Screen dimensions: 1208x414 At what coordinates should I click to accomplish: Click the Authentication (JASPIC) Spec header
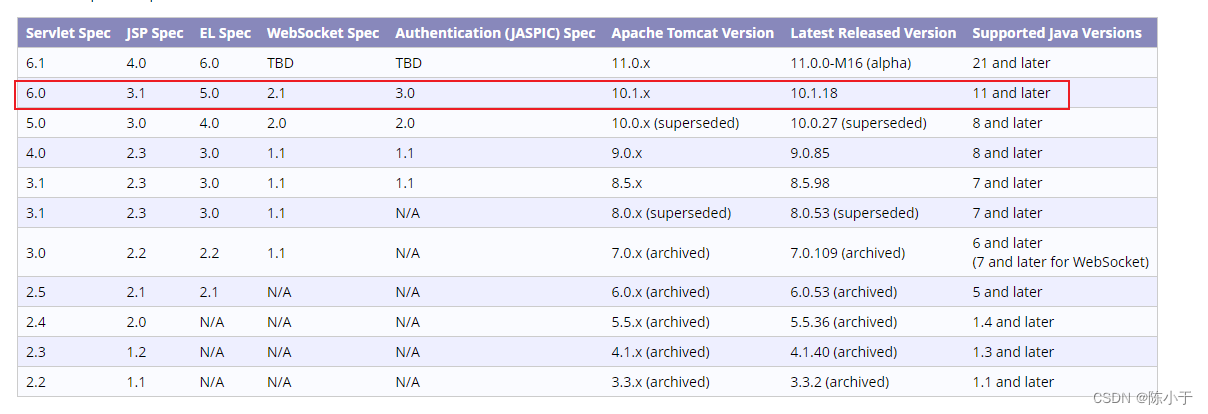(495, 33)
